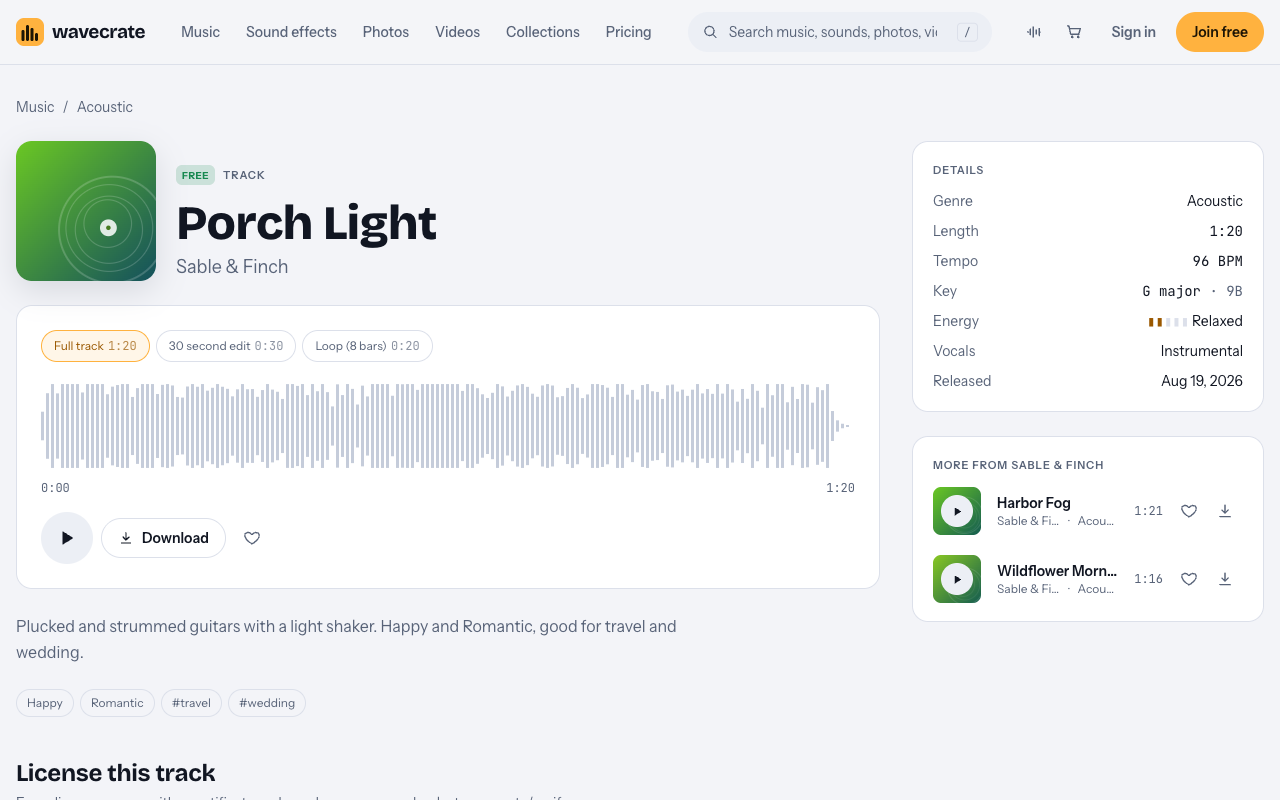Select the Full track 1:20 version

95,346
